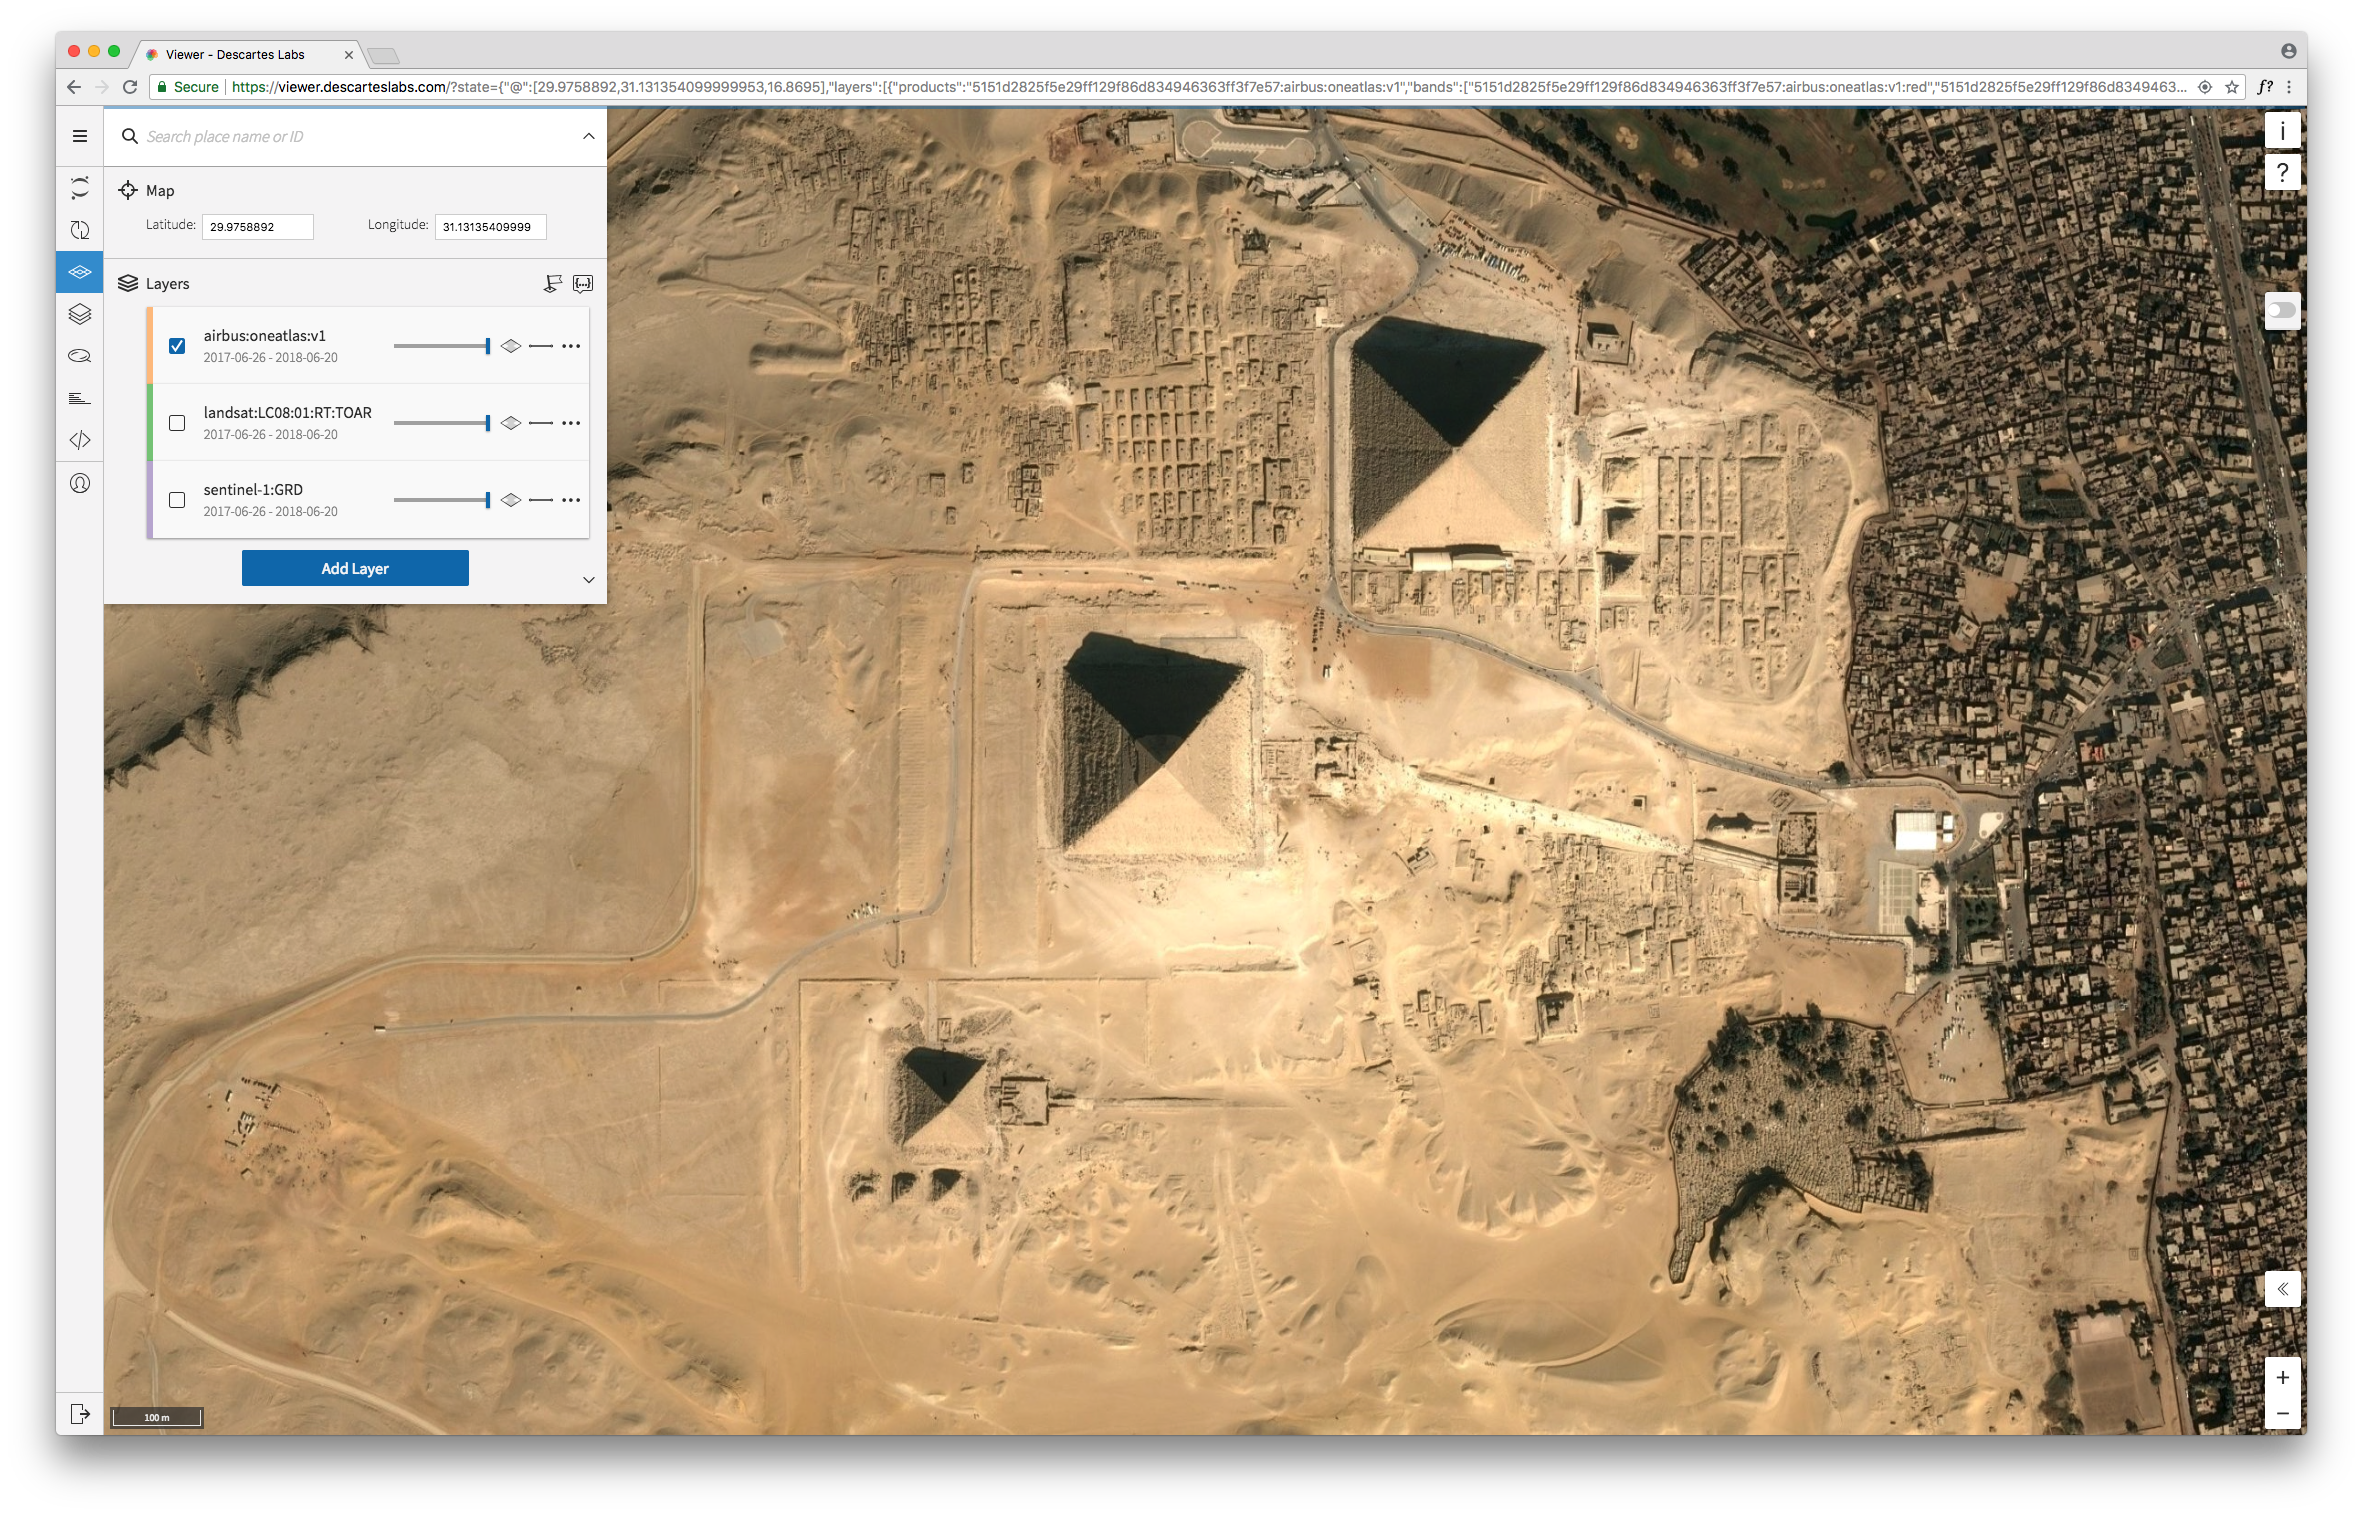Open the three-dot options for the sentinel-1:GRD layer
Image resolution: width=2363 pixels, height=1515 pixels.
[x=571, y=500]
